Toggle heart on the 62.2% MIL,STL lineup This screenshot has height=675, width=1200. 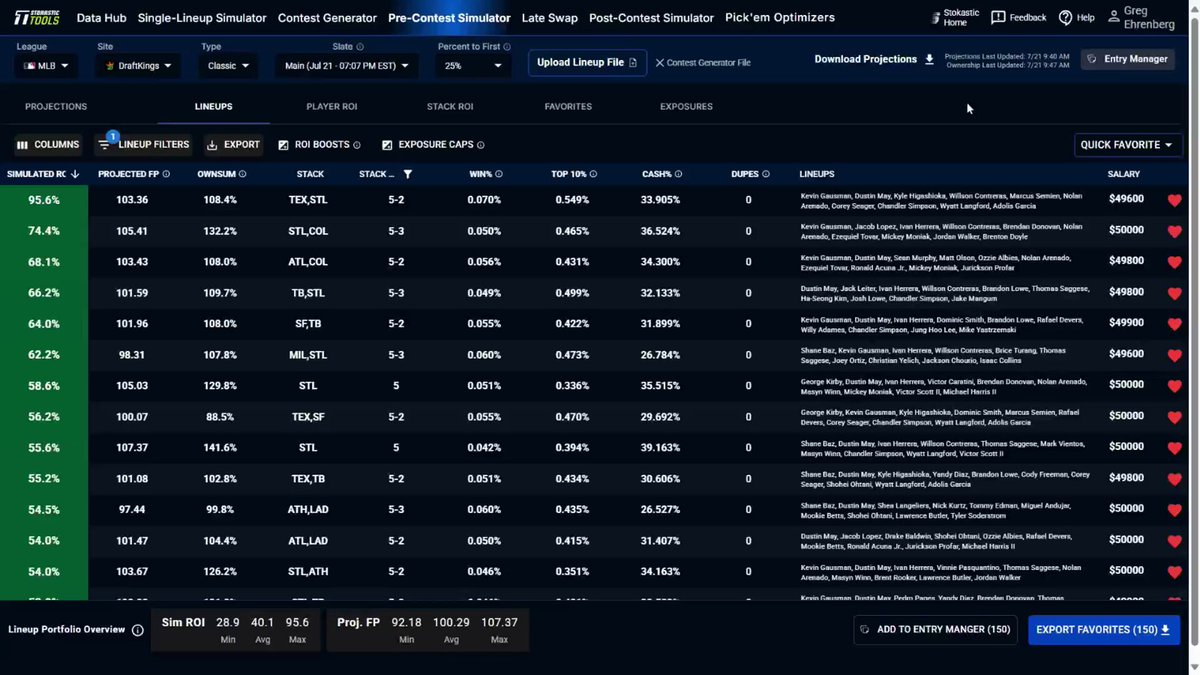pos(1175,355)
